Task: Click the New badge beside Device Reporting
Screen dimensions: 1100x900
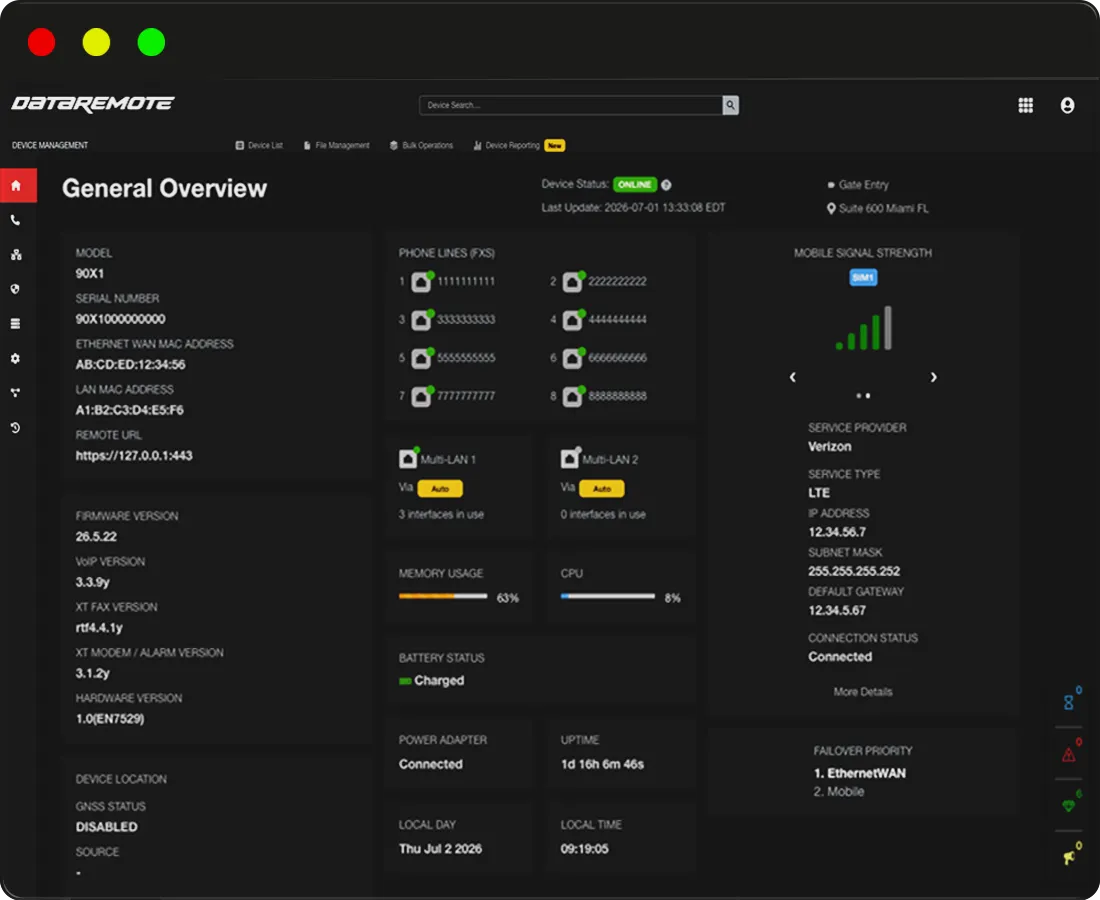Action: tap(555, 145)
